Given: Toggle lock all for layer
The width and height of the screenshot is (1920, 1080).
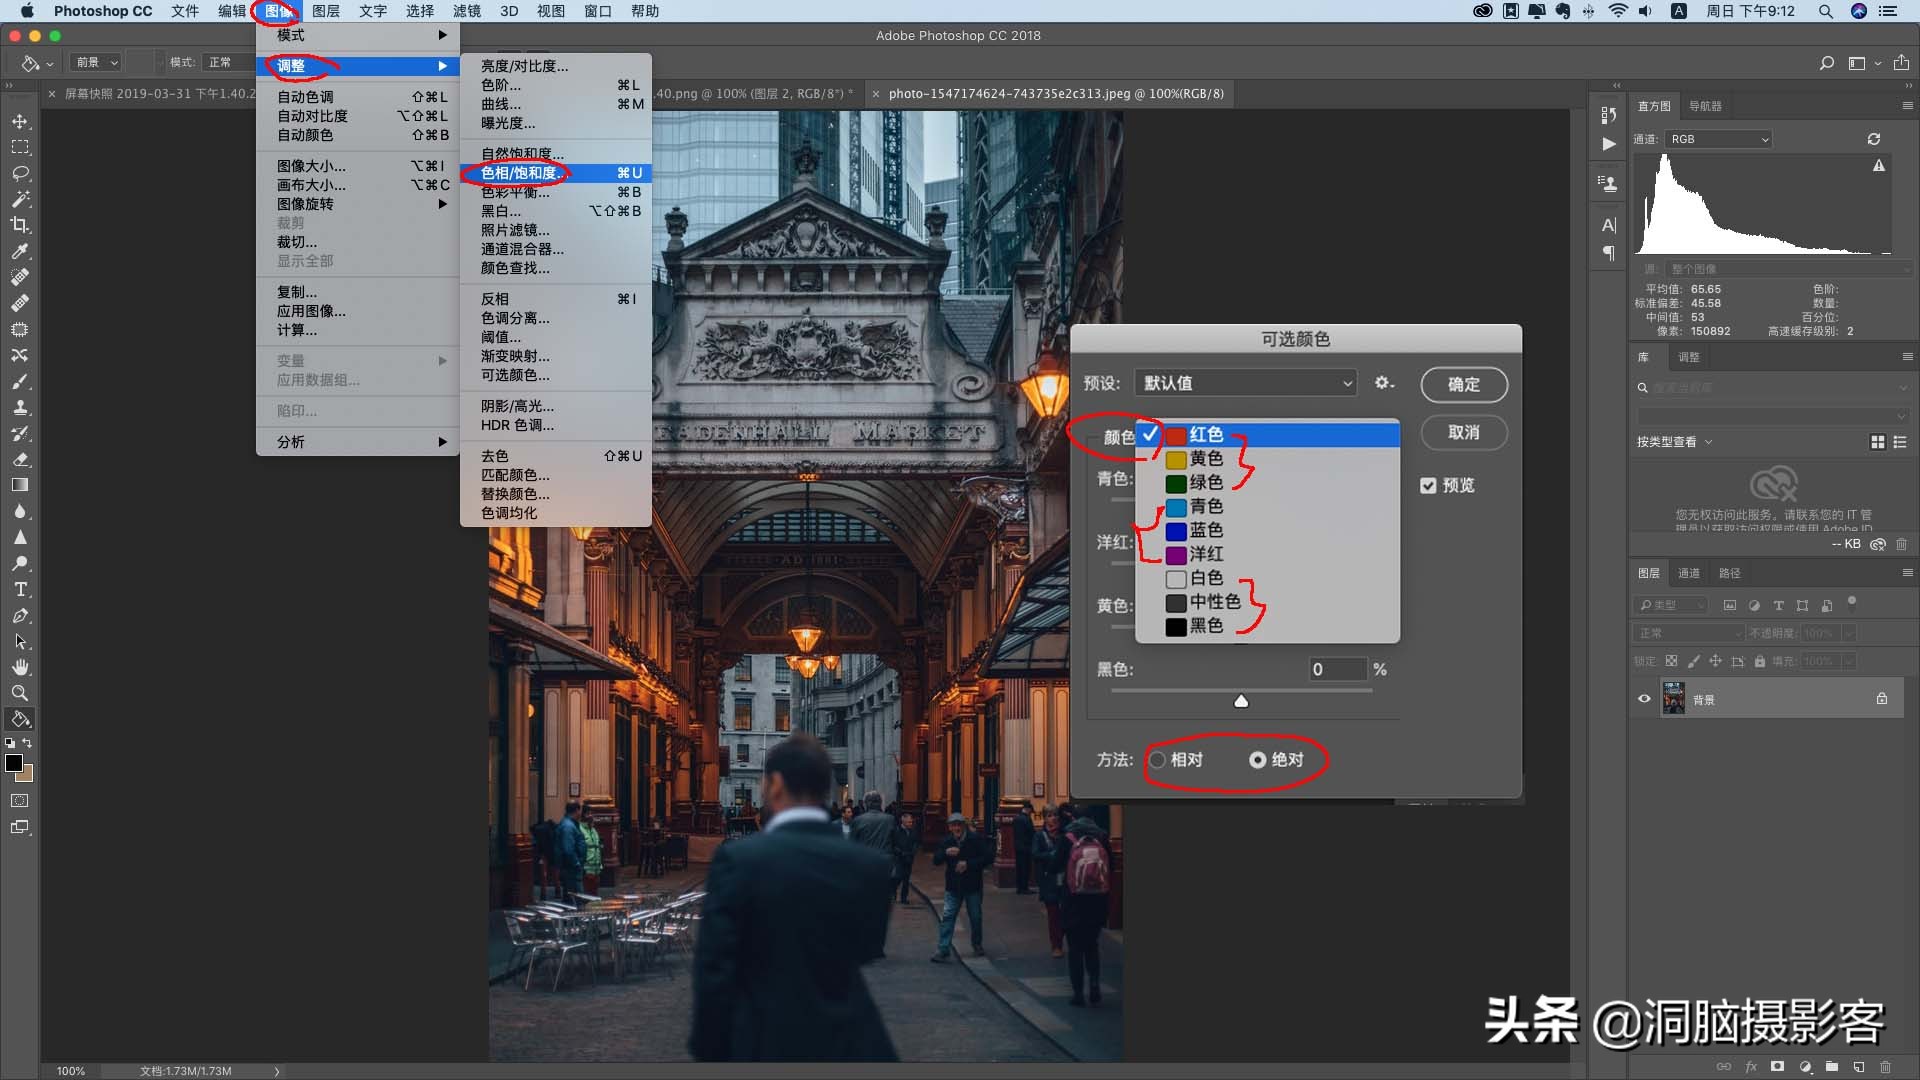Looking at the screenshot, I should (x=1760, y=661).
